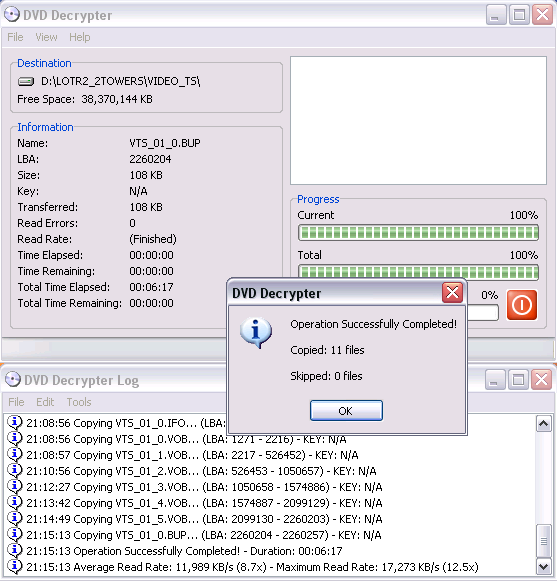Select log line Duration: 00:06:17
This screenshot has height=581, width=557.
tap(184, 551)
